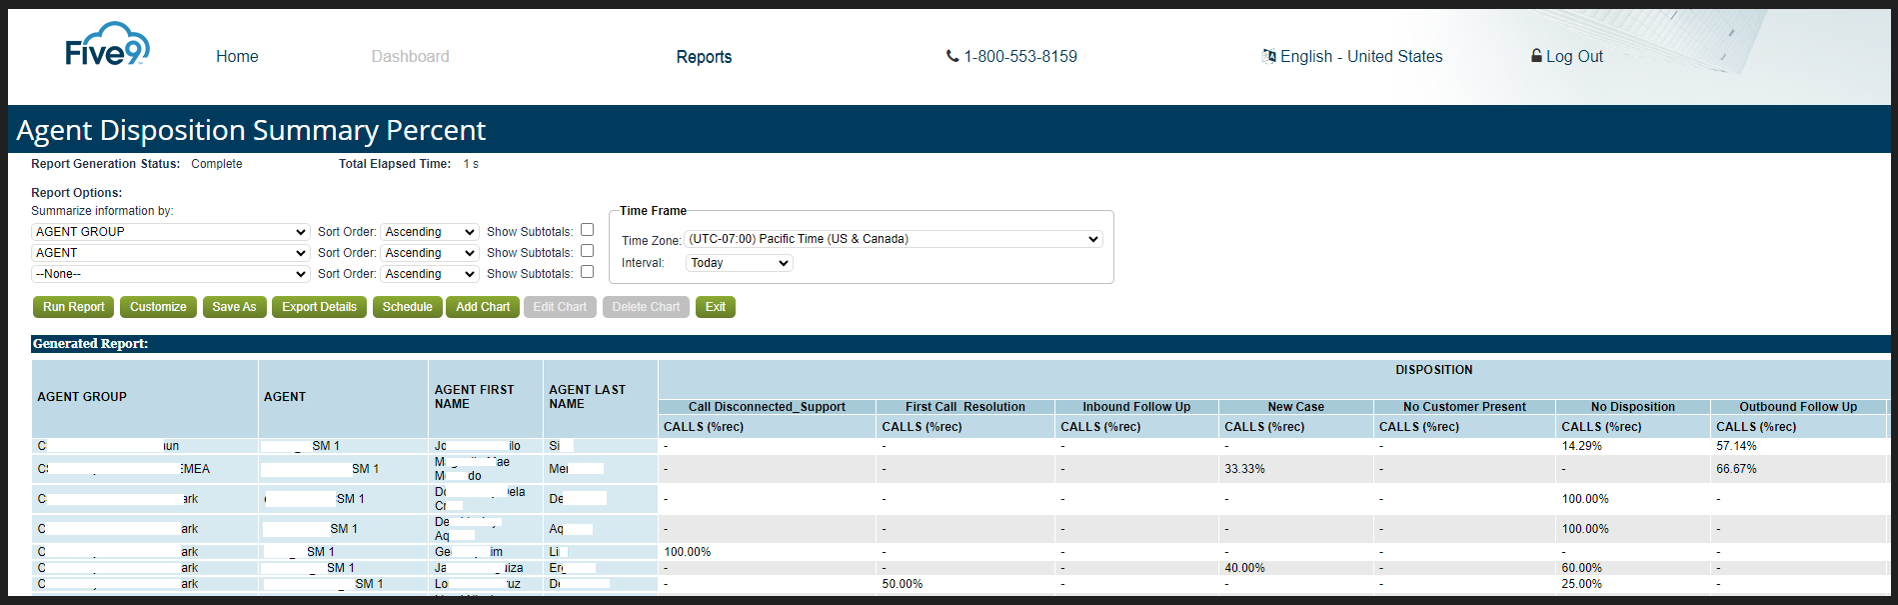The width and height of the screenshot is (1898, 605).
Task: Click the language globe icon
Action: click(1269, 56)
